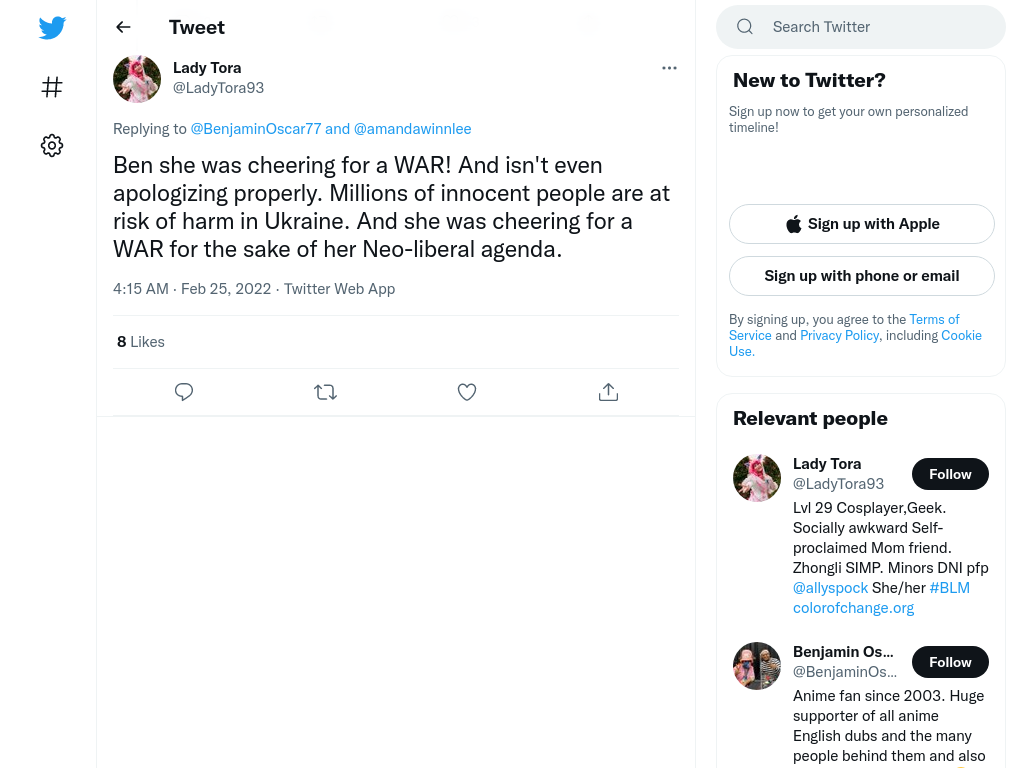Image resolution: width=1024 pixels, height=768 pixels.
Task: Open the tweet's three-dot more menu
Action: (x=669, y=68)
